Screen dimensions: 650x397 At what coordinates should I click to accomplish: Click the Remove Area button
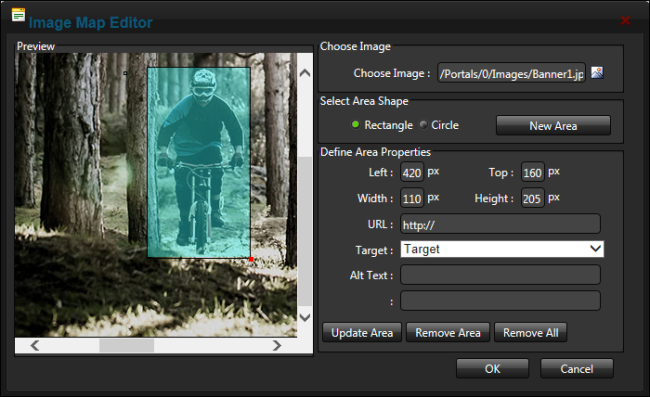(x=448, y=332)
